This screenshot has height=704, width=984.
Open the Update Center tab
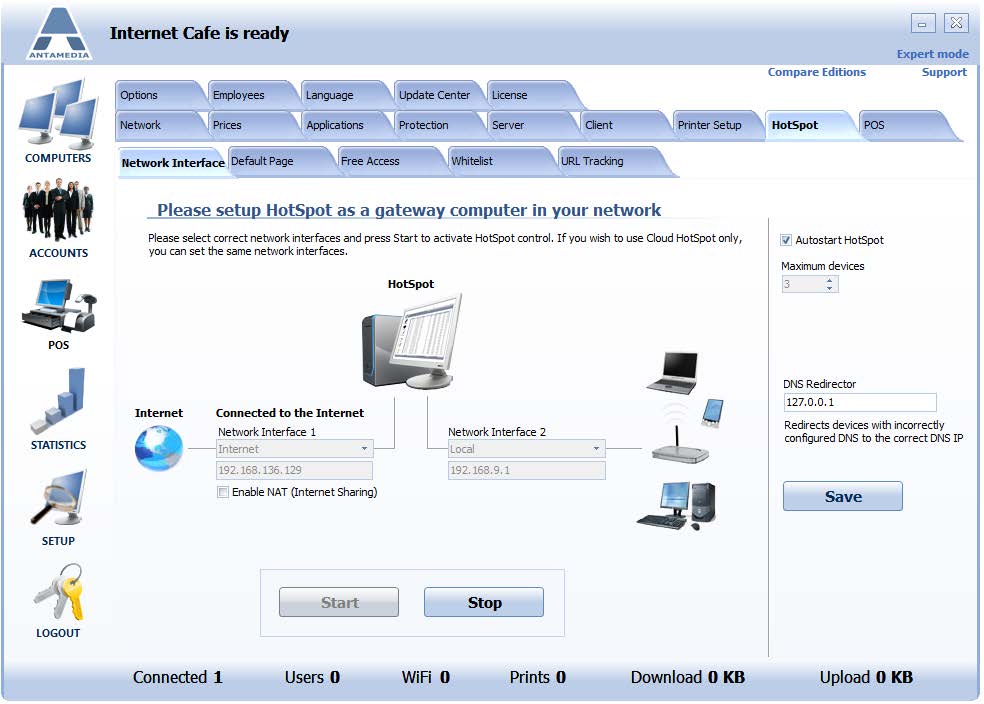pos(437,95)
